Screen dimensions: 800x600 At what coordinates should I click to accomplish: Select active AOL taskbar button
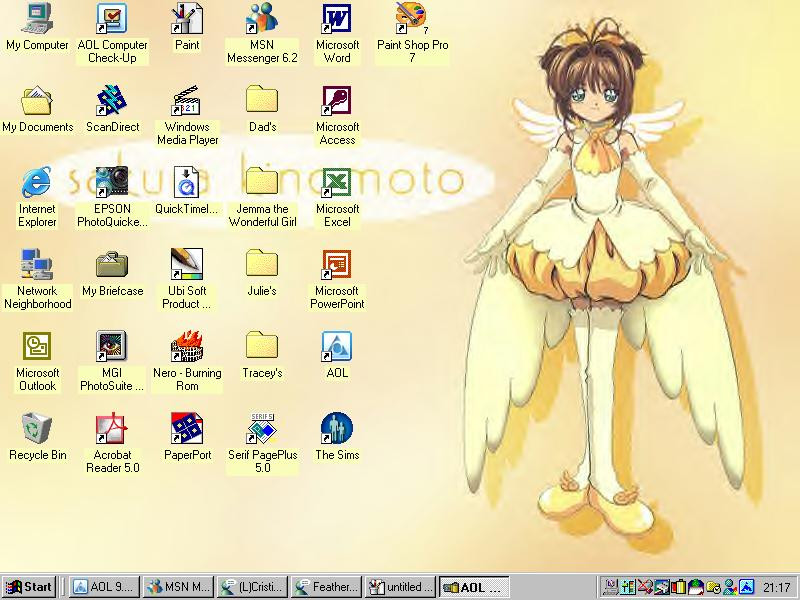(x=474, y=587)
